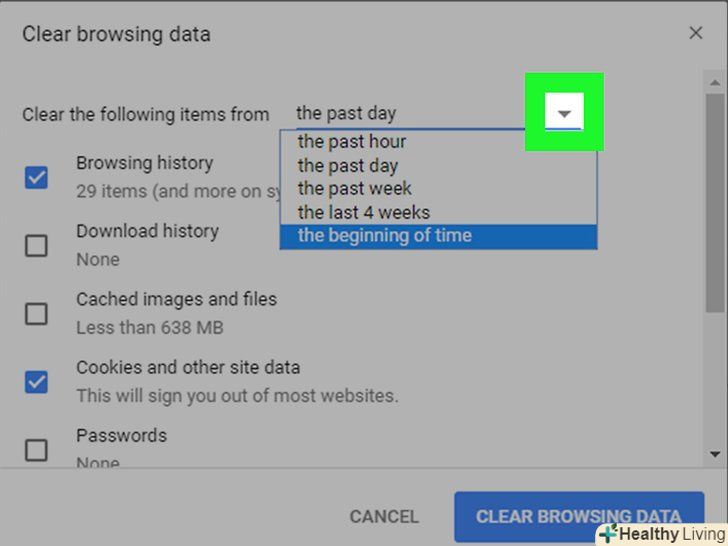Open the time range dropdown arrow

[564, 113]
